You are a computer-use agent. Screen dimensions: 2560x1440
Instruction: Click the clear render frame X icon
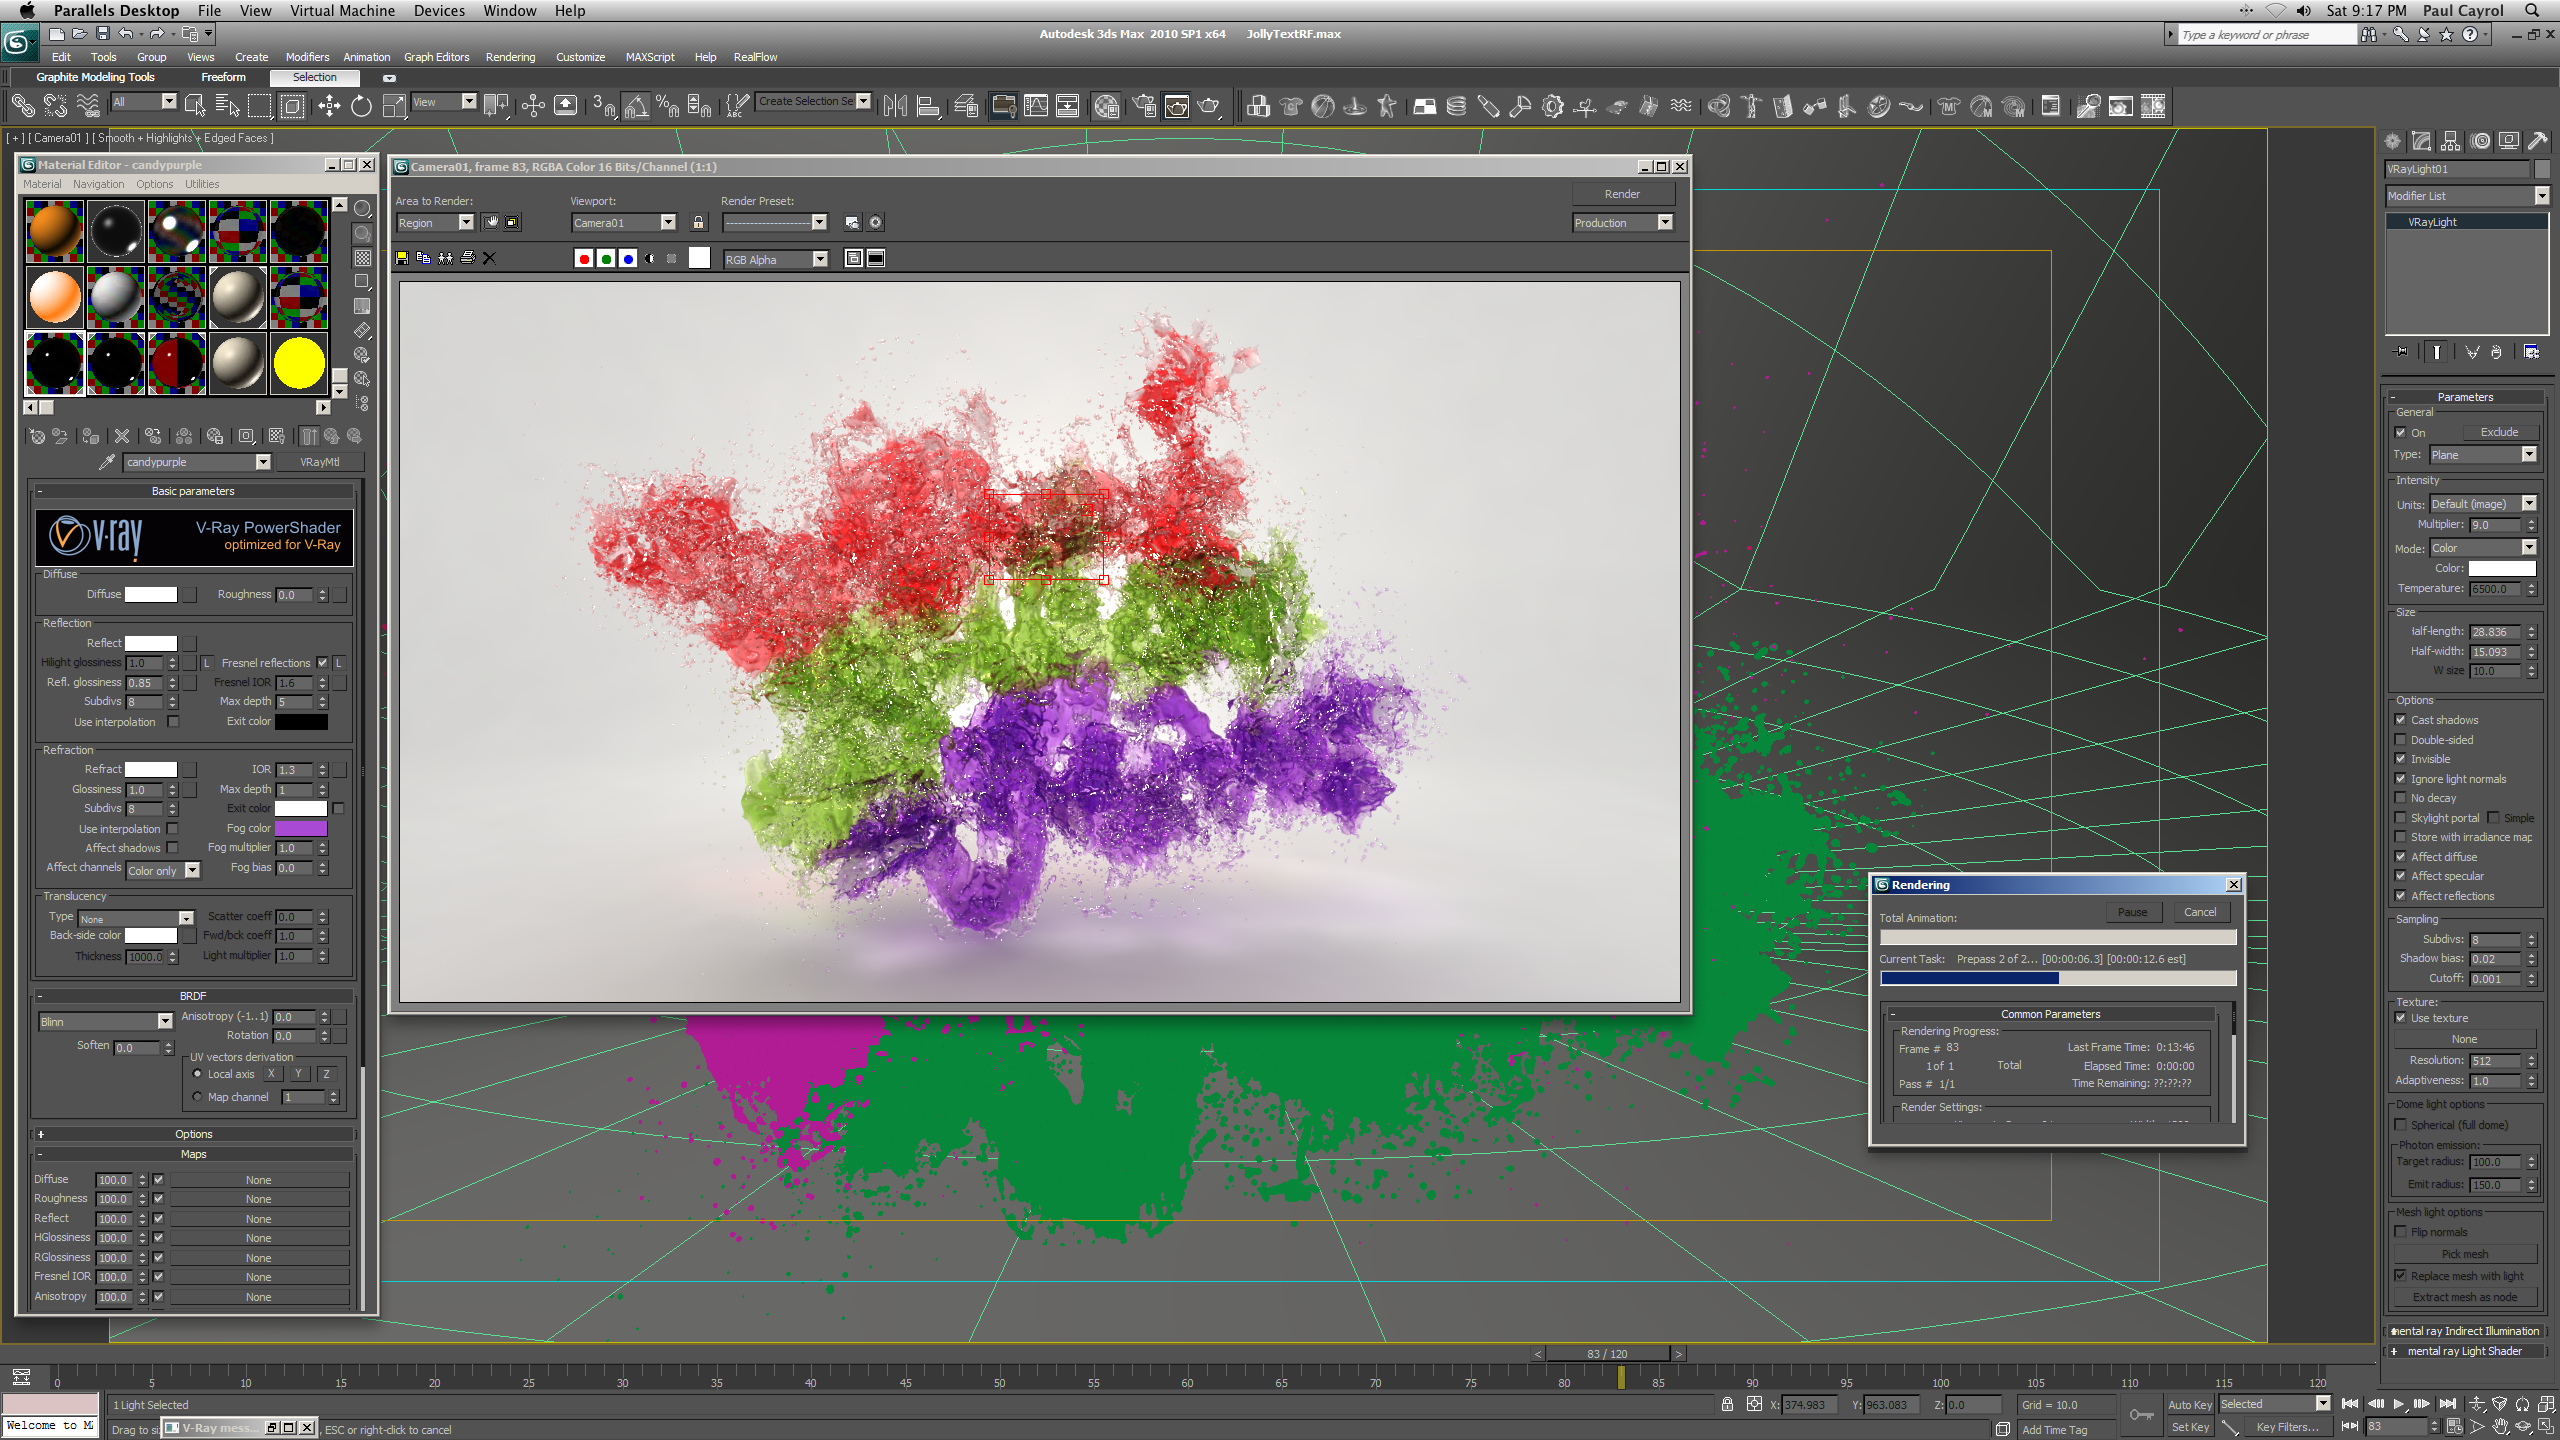click(x=489, y=258)
